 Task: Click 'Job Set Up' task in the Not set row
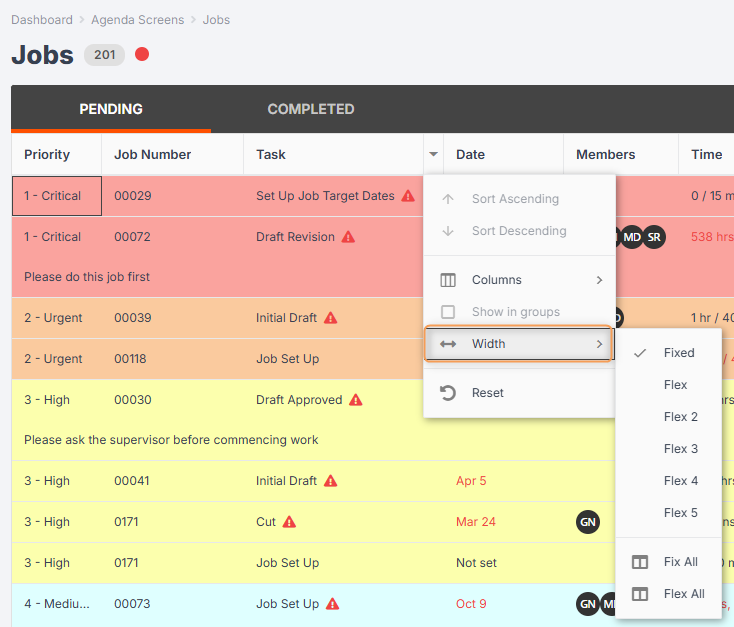(287, 563)
